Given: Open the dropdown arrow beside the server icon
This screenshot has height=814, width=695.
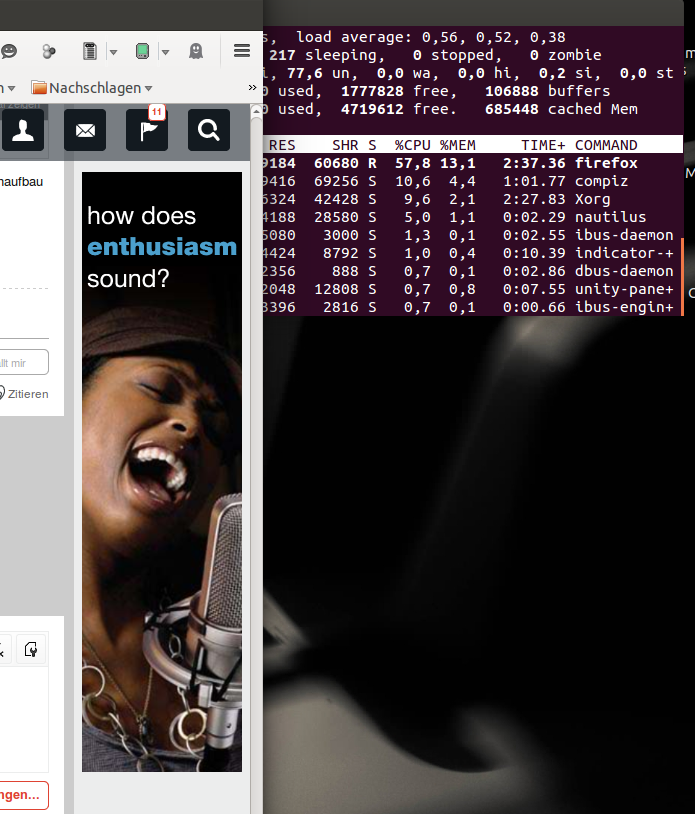Looking at the screenshot, I should pos(114,52).
